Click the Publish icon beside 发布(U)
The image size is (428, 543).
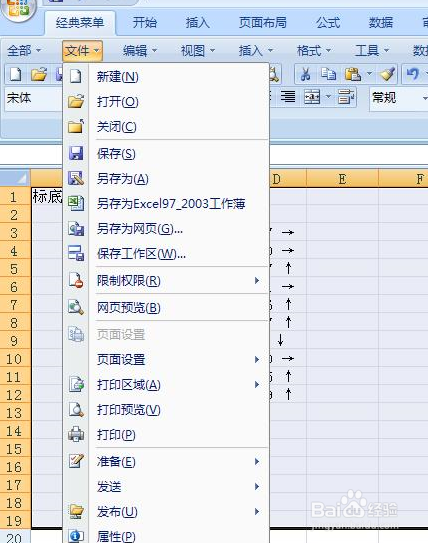(x=76, y=511)
